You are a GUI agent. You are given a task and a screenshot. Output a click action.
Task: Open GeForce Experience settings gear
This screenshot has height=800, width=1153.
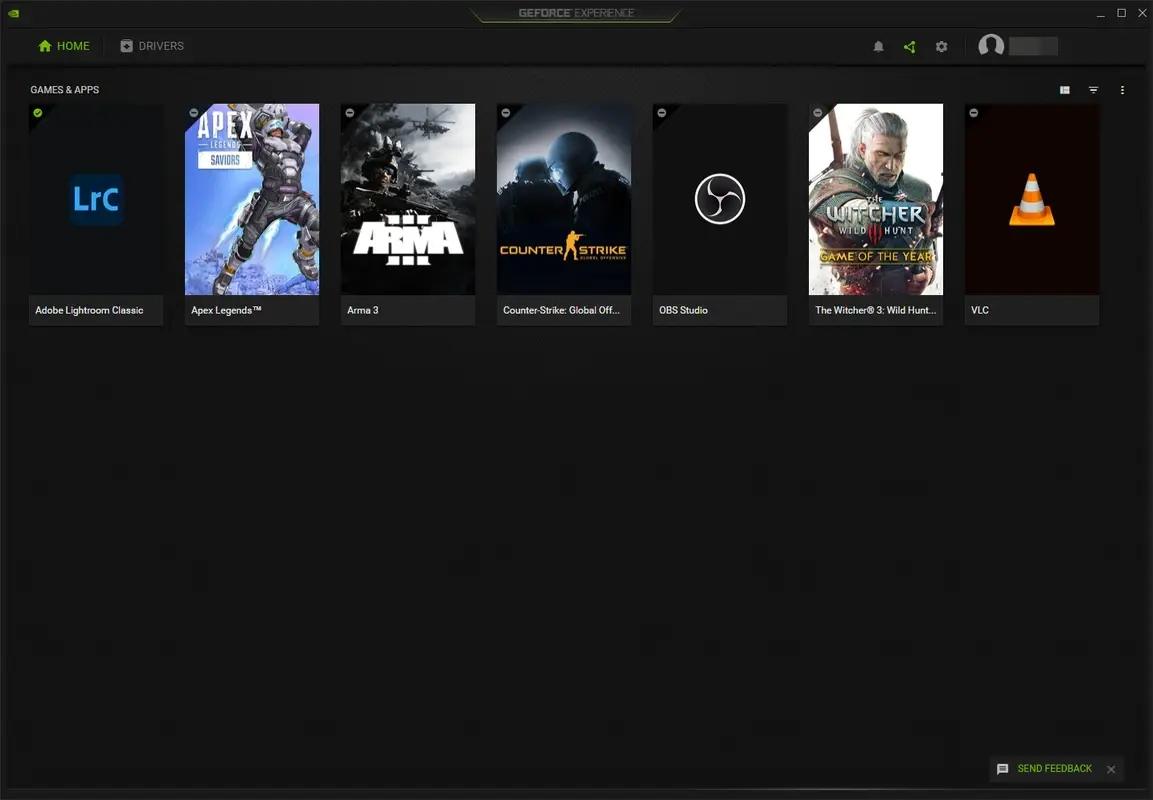[x=941, y=46]
